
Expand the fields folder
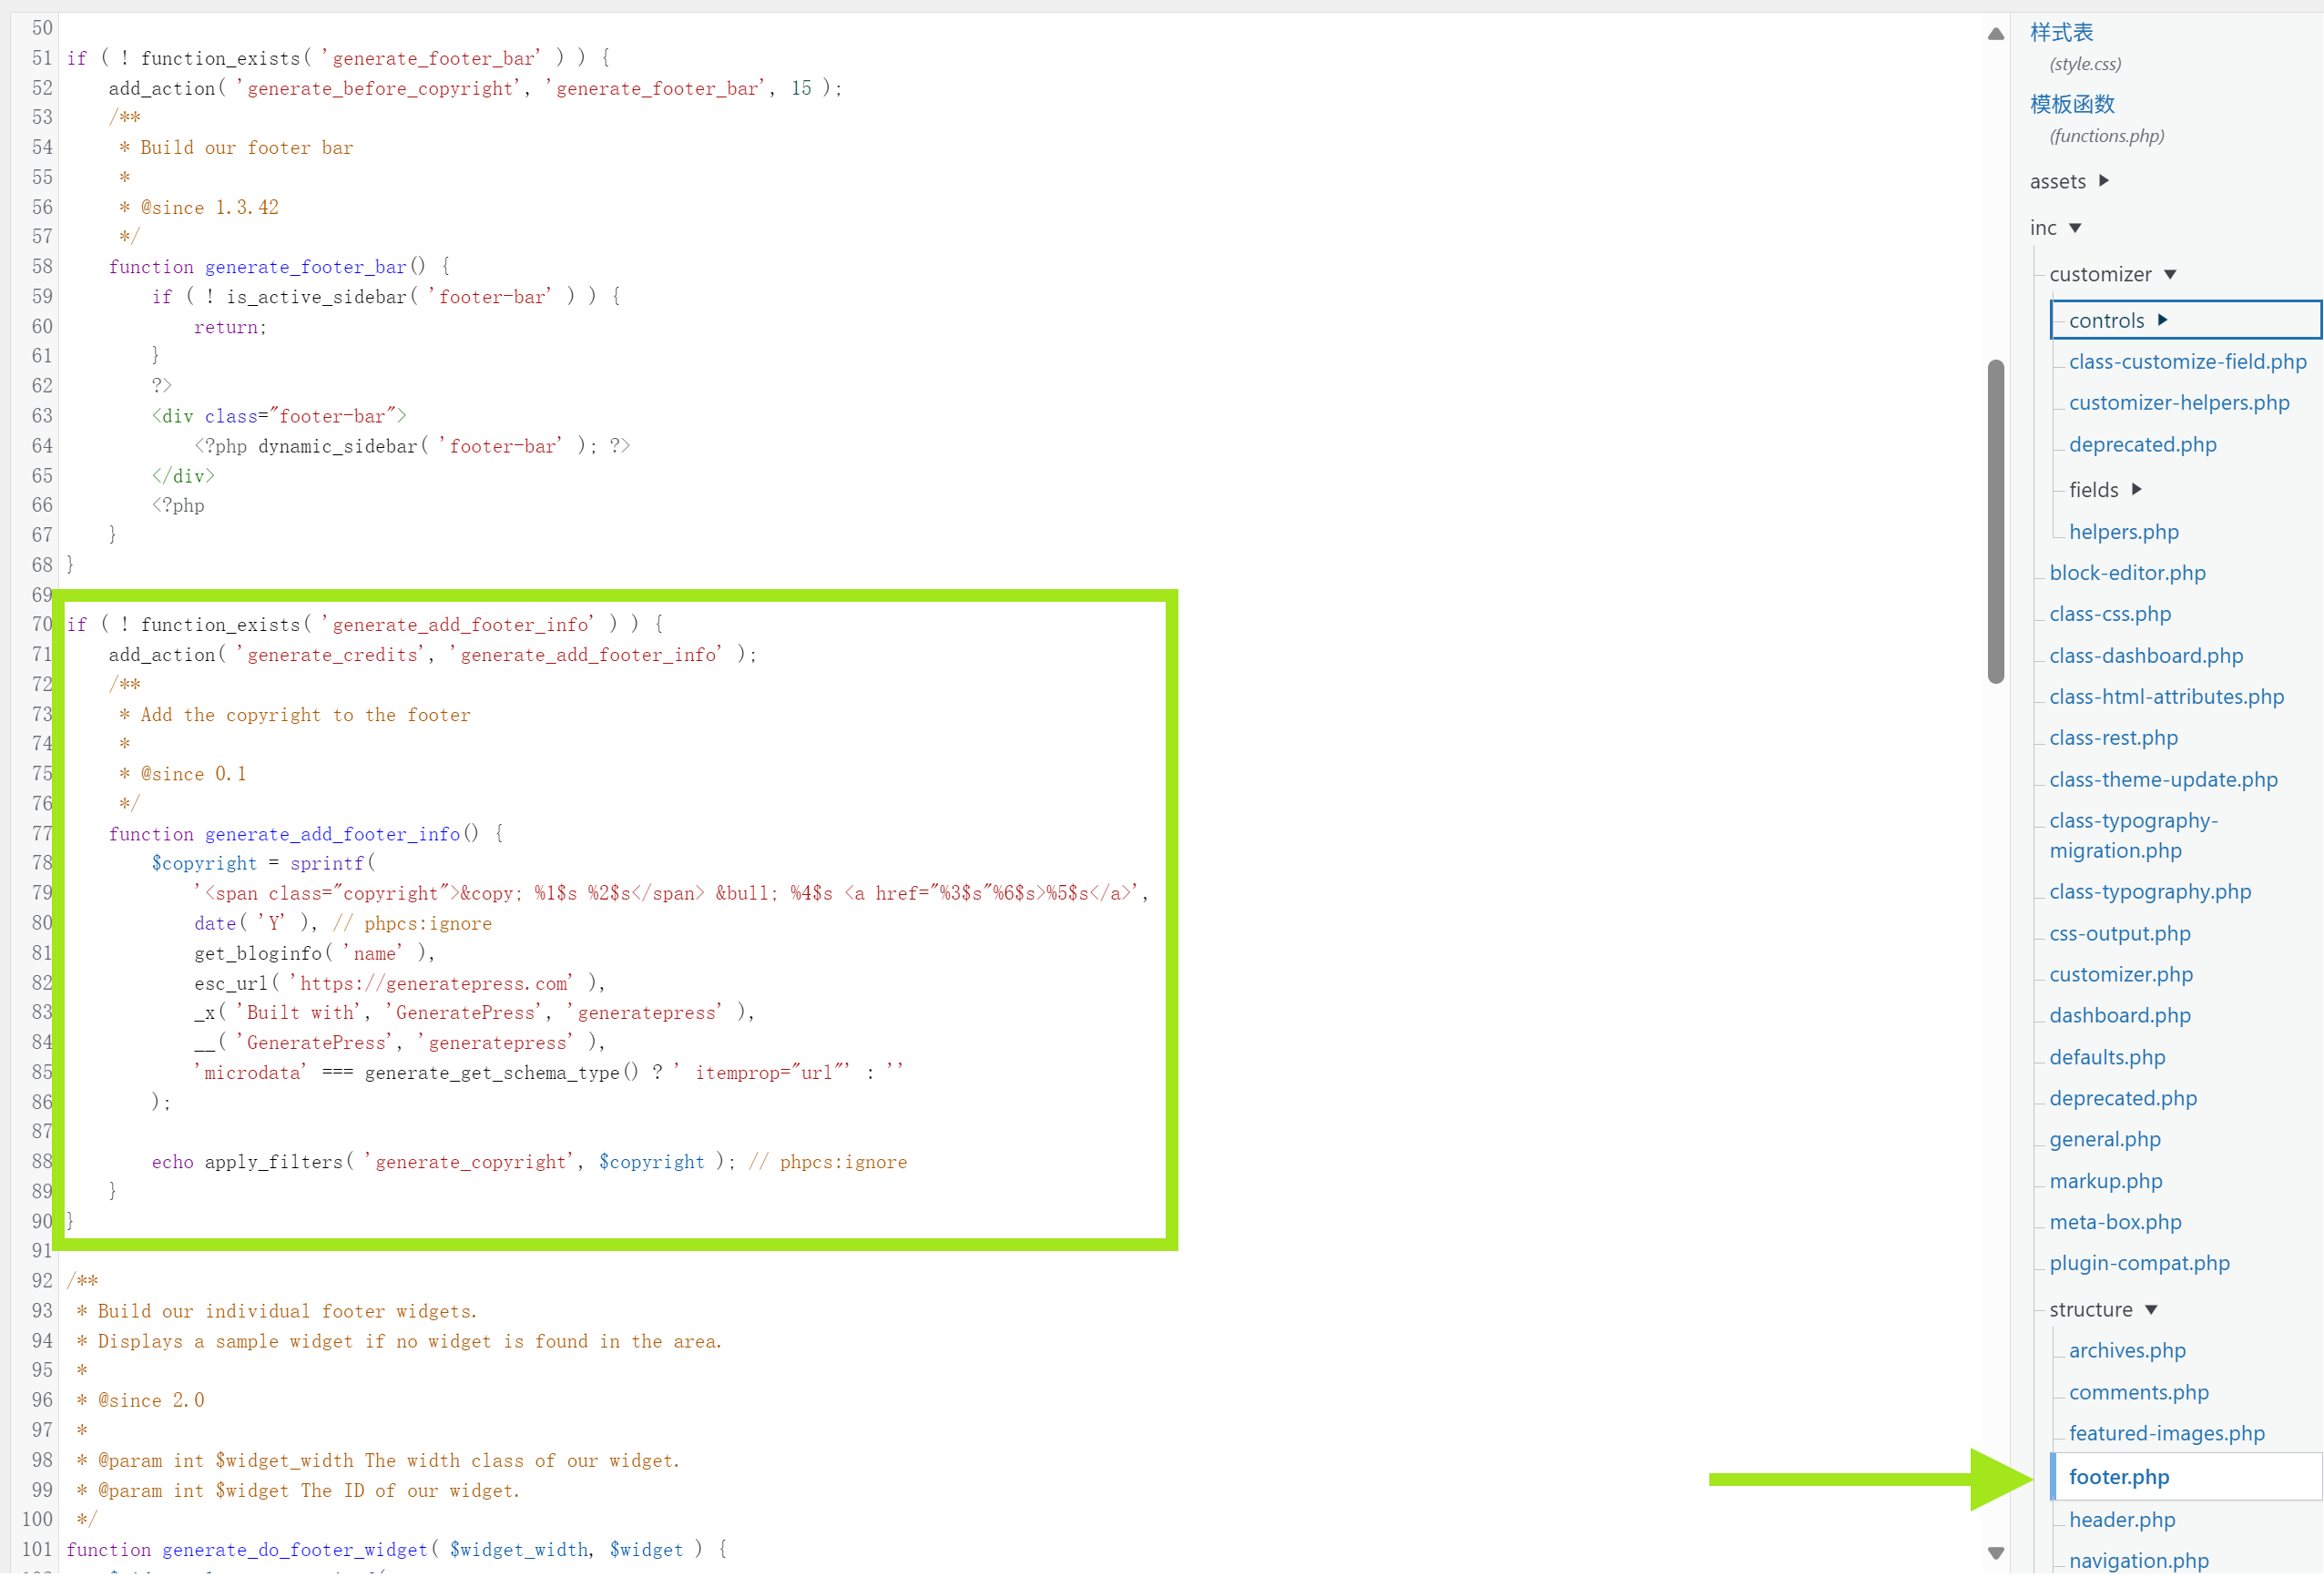pyautogui.click(x=2105, y=490)
